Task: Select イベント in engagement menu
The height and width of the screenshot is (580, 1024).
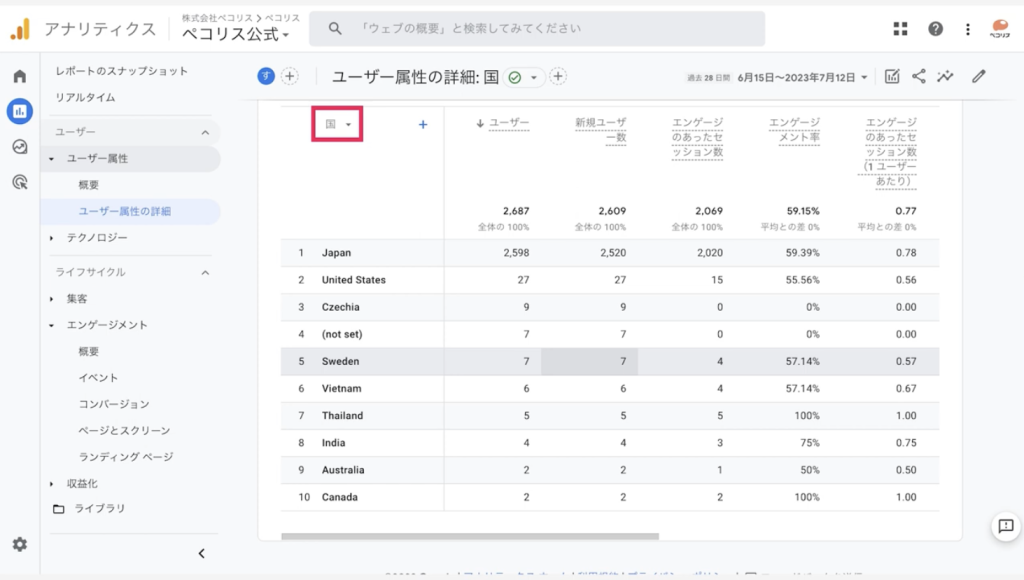Action: point(99,378)
